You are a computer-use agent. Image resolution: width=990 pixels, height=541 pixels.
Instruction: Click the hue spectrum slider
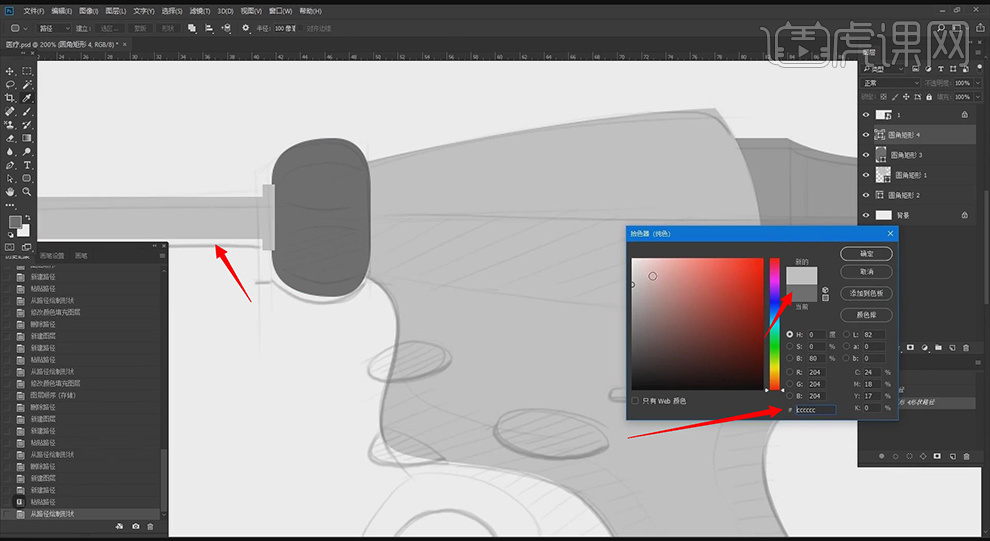point(774,324)
